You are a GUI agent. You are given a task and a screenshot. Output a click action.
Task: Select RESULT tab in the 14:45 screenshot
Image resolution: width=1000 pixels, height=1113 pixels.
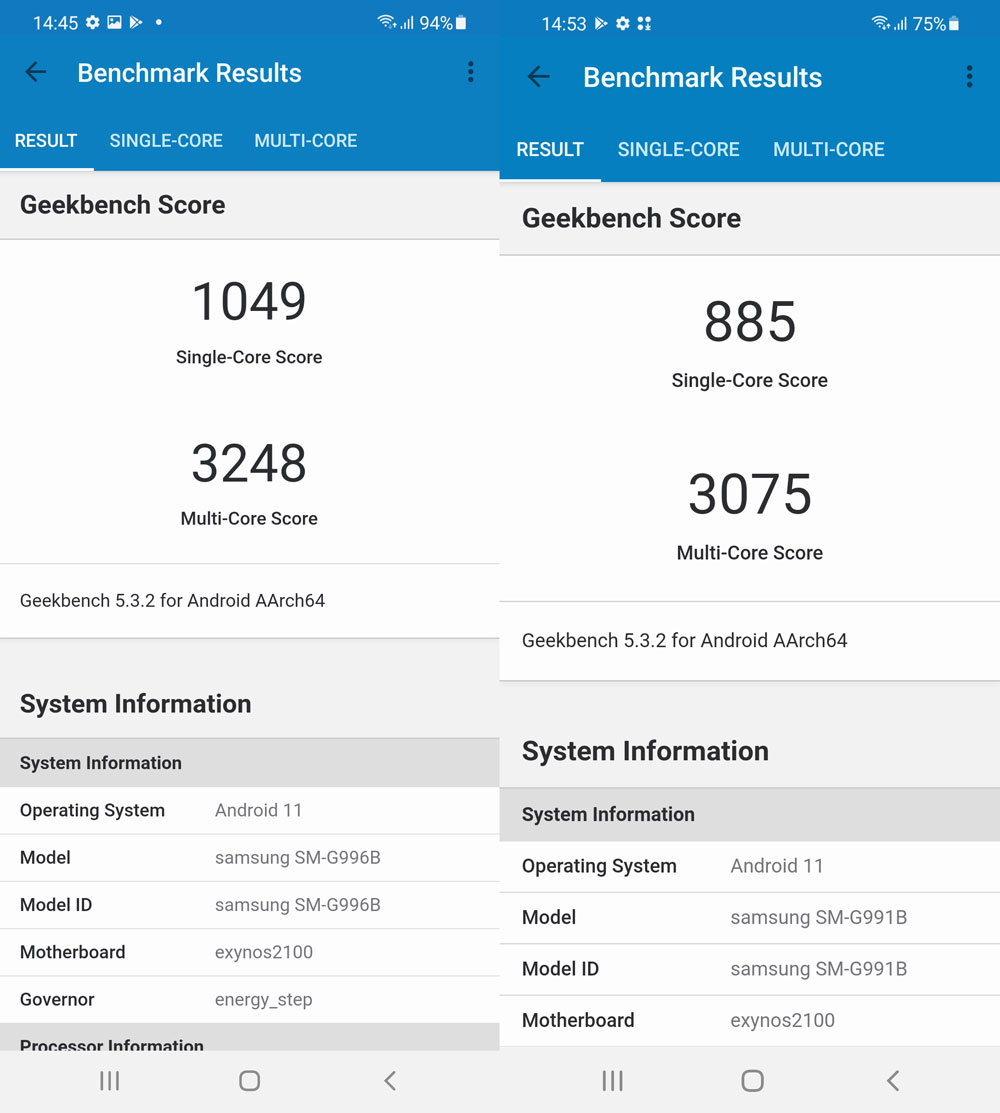coord(46,141)
